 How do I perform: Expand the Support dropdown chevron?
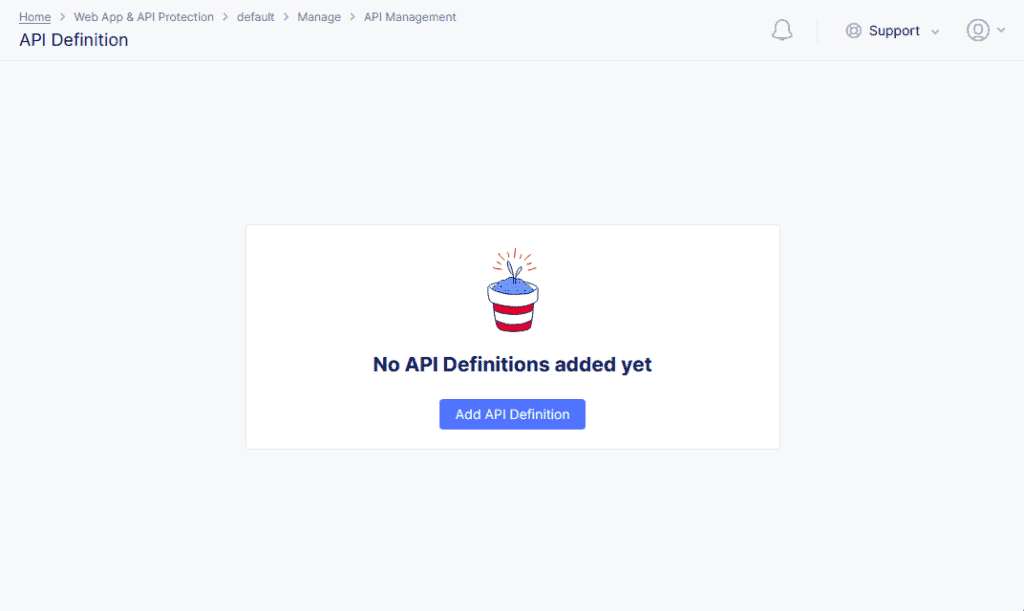pyautogui.click(x=935, y=32)
